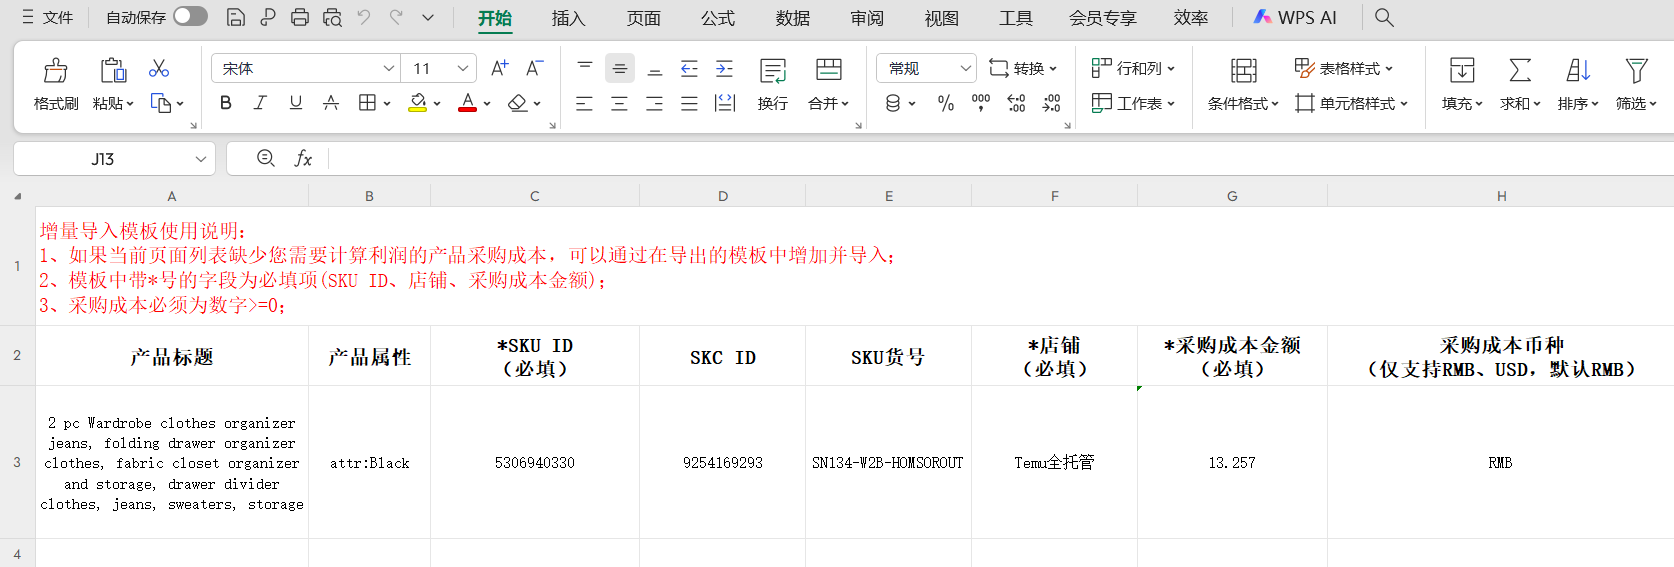Click the percent style icon

945,103
